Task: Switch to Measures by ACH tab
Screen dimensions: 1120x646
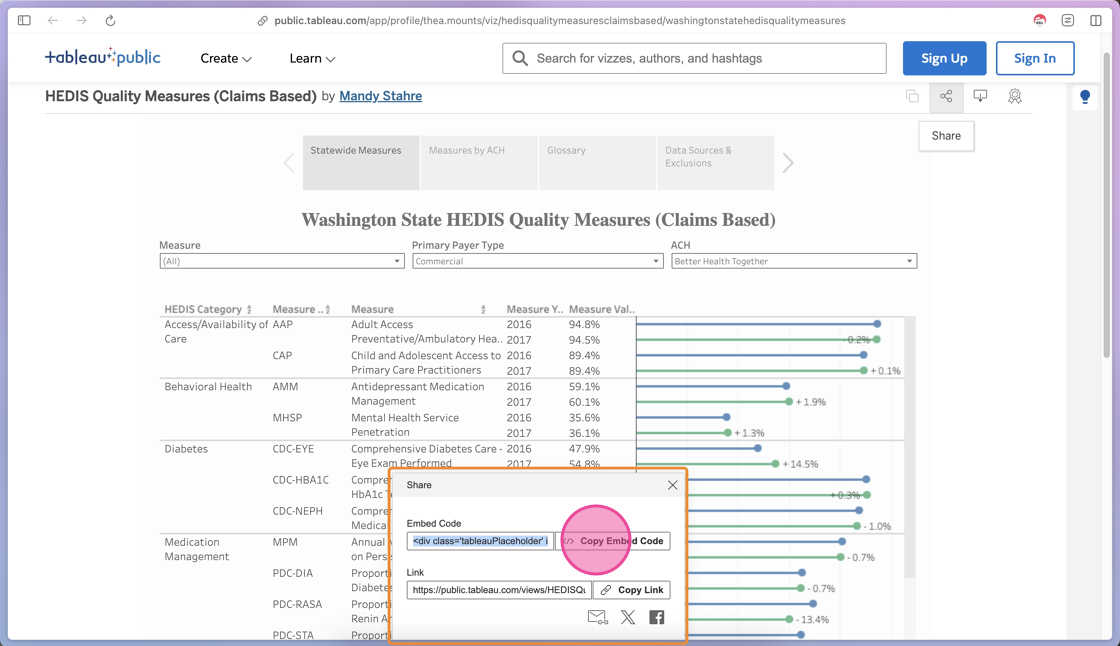Action: point(479,163)
